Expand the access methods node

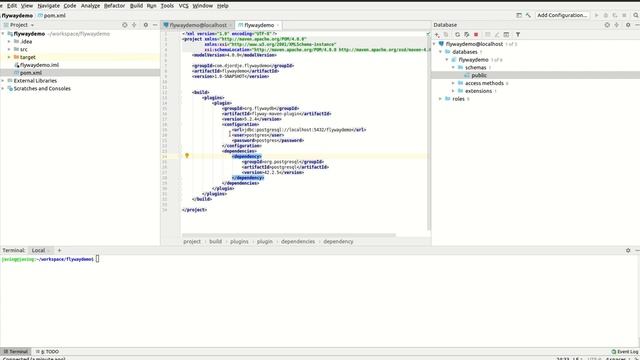coord(453,83)
